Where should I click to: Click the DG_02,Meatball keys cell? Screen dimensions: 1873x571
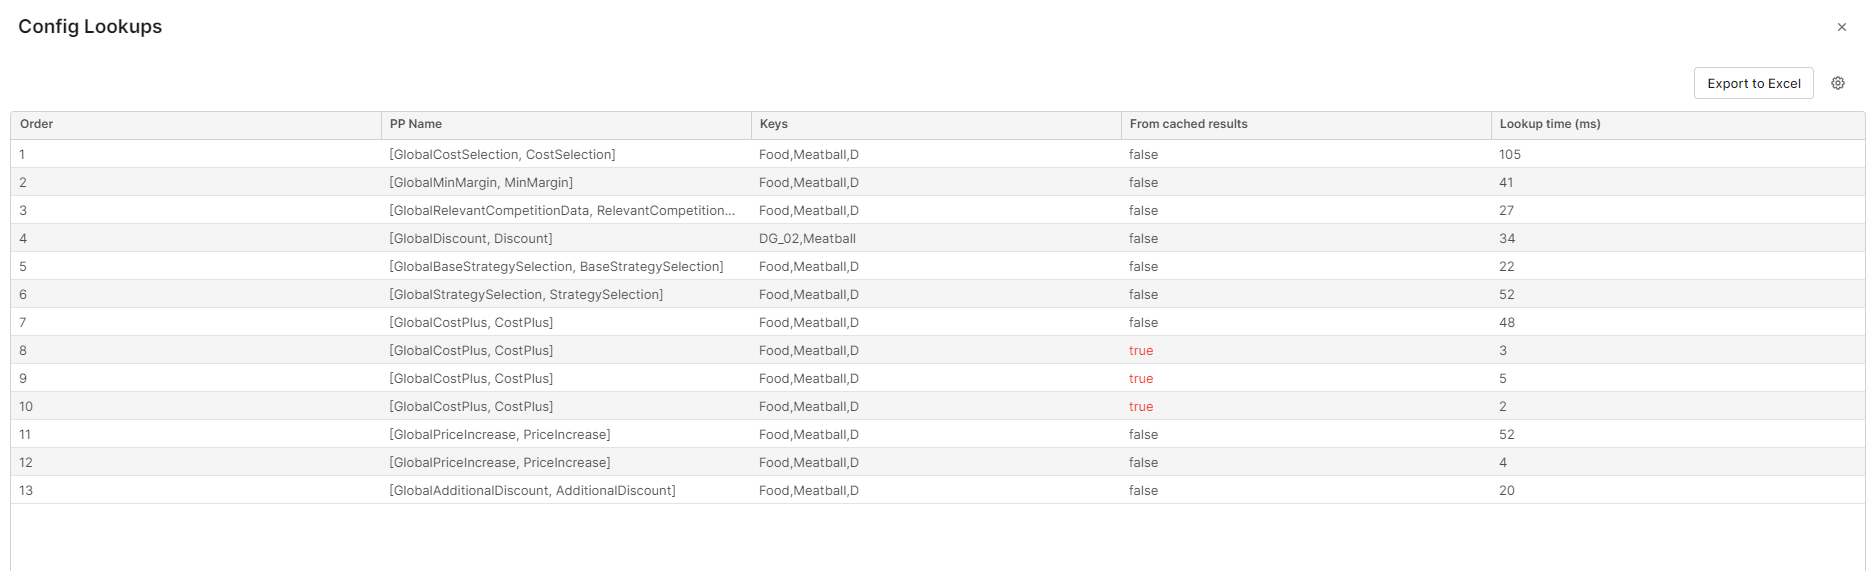tap(807, 238)
